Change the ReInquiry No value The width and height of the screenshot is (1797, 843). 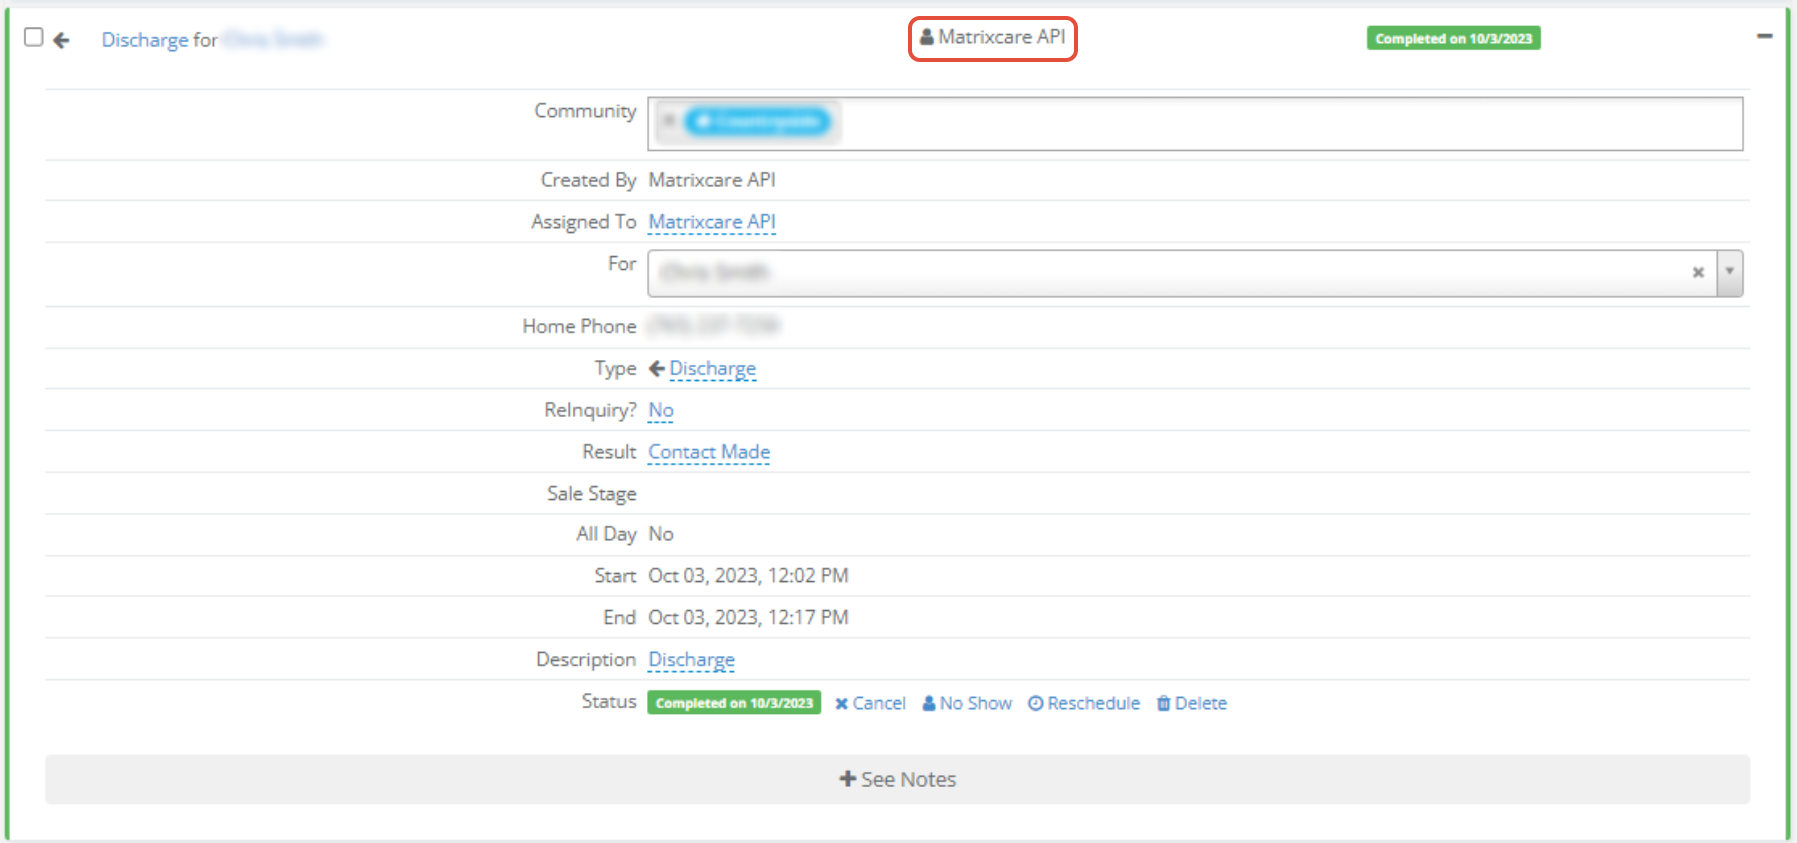pyautogui.click(x=661, y=410)
